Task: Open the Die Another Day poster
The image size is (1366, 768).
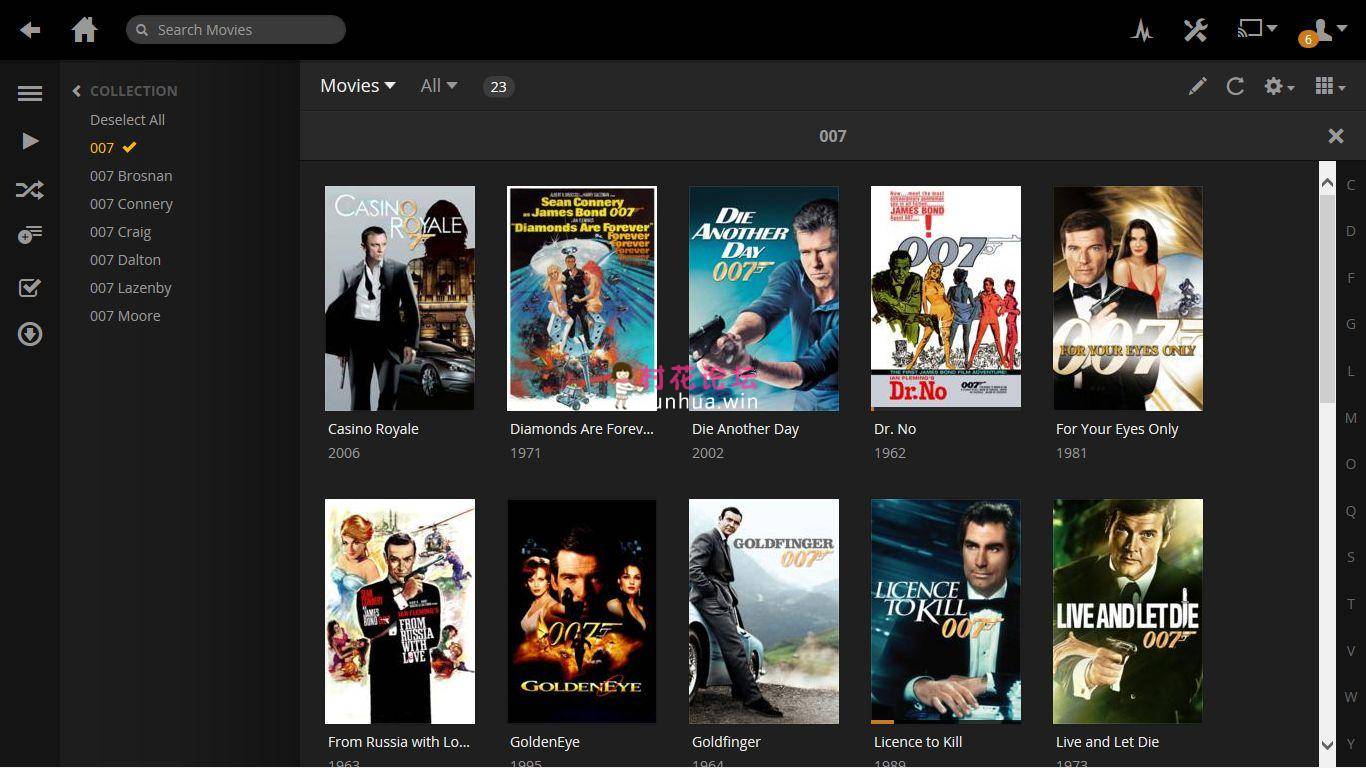Action: pos(764,298)
